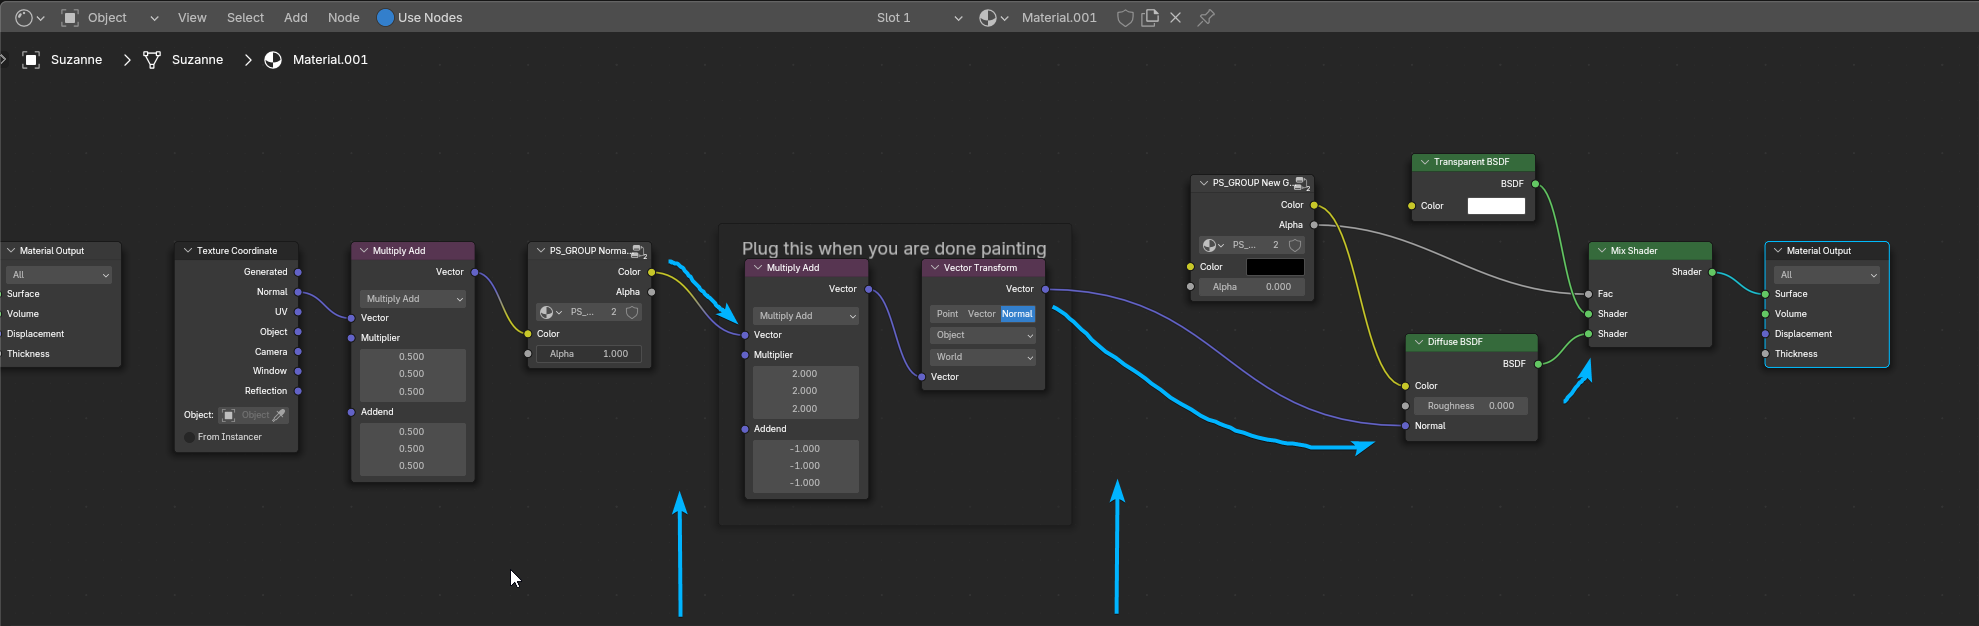This screenshot has height=626, width=1979.
Task: Open operation dropdown on Multiply Add node with 0.500 values
Action: [x=413, y=299]
